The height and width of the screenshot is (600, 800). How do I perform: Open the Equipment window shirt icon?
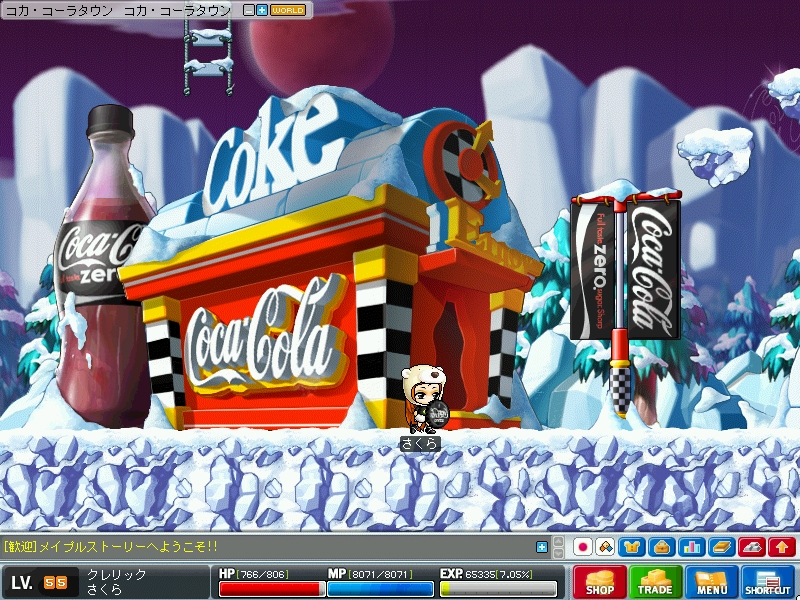[x=632, y=547]
